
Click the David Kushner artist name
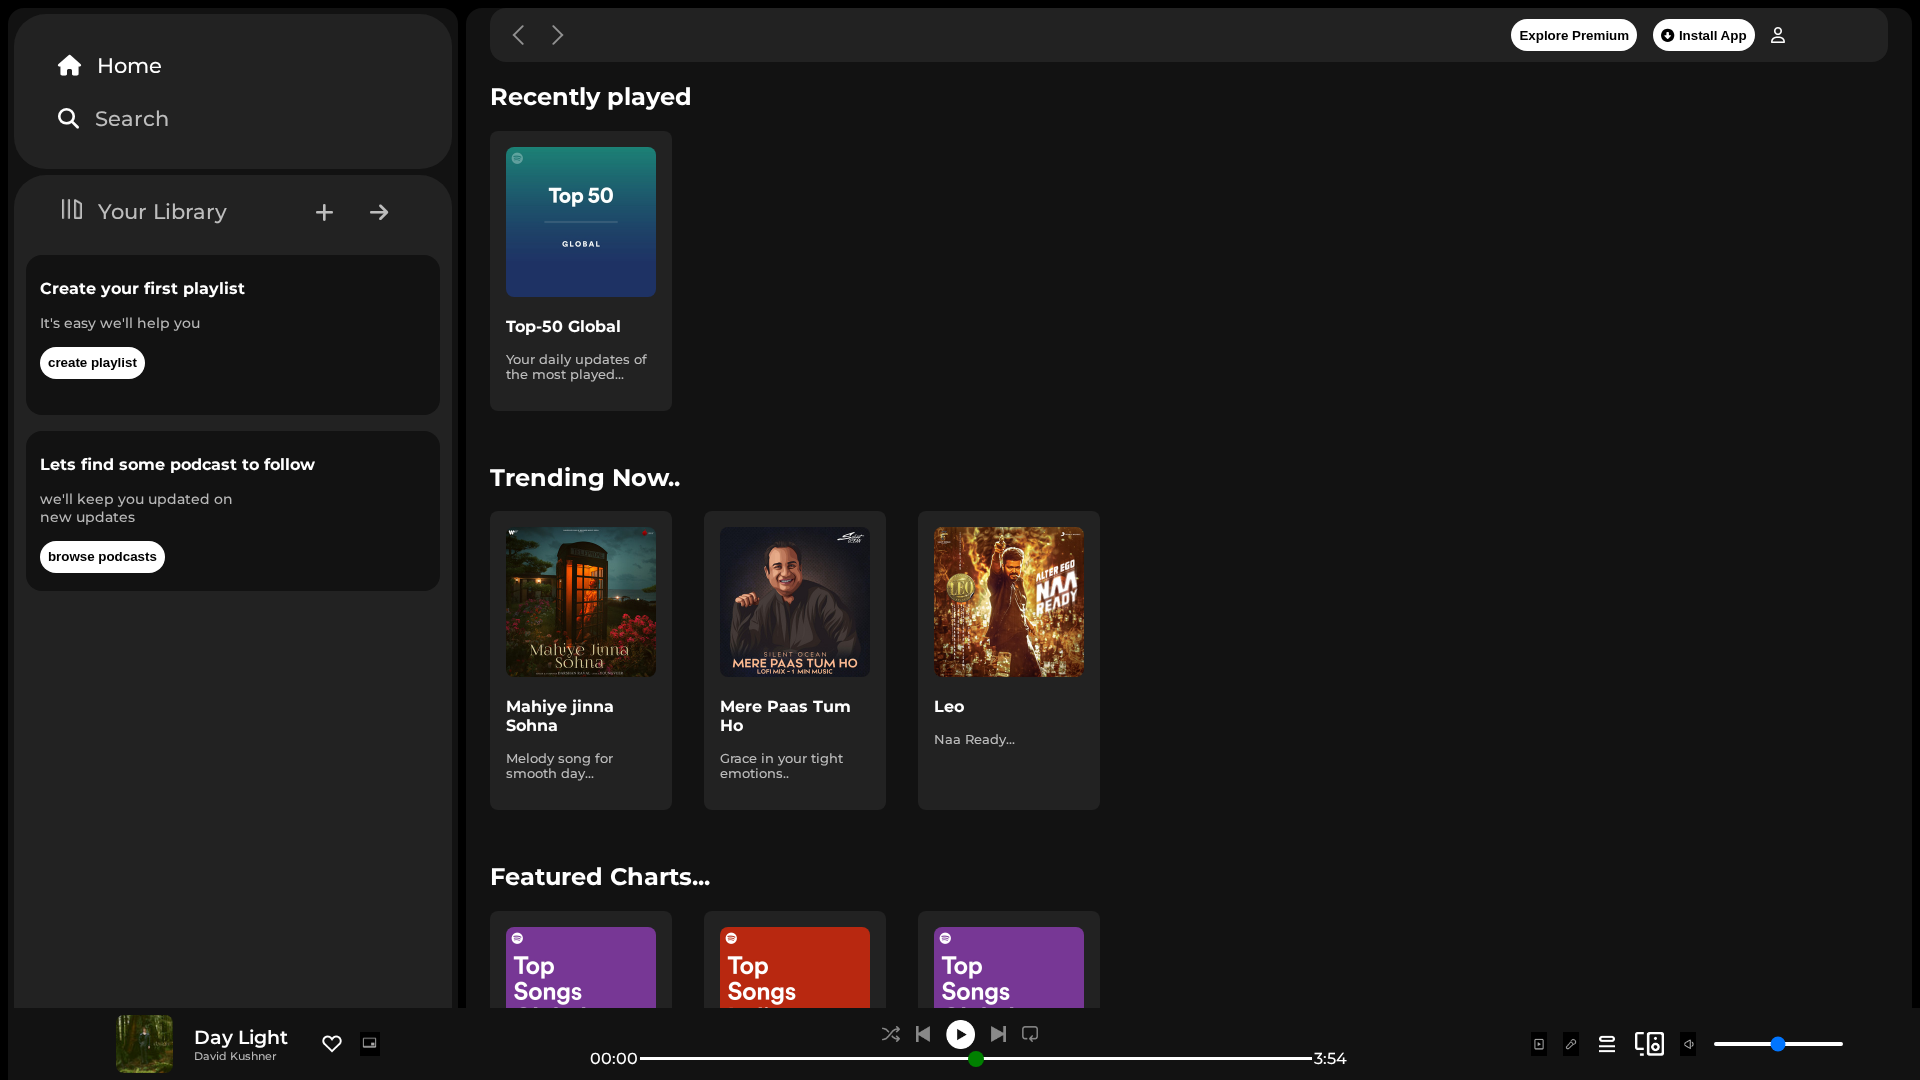(x=235, y=1057)
